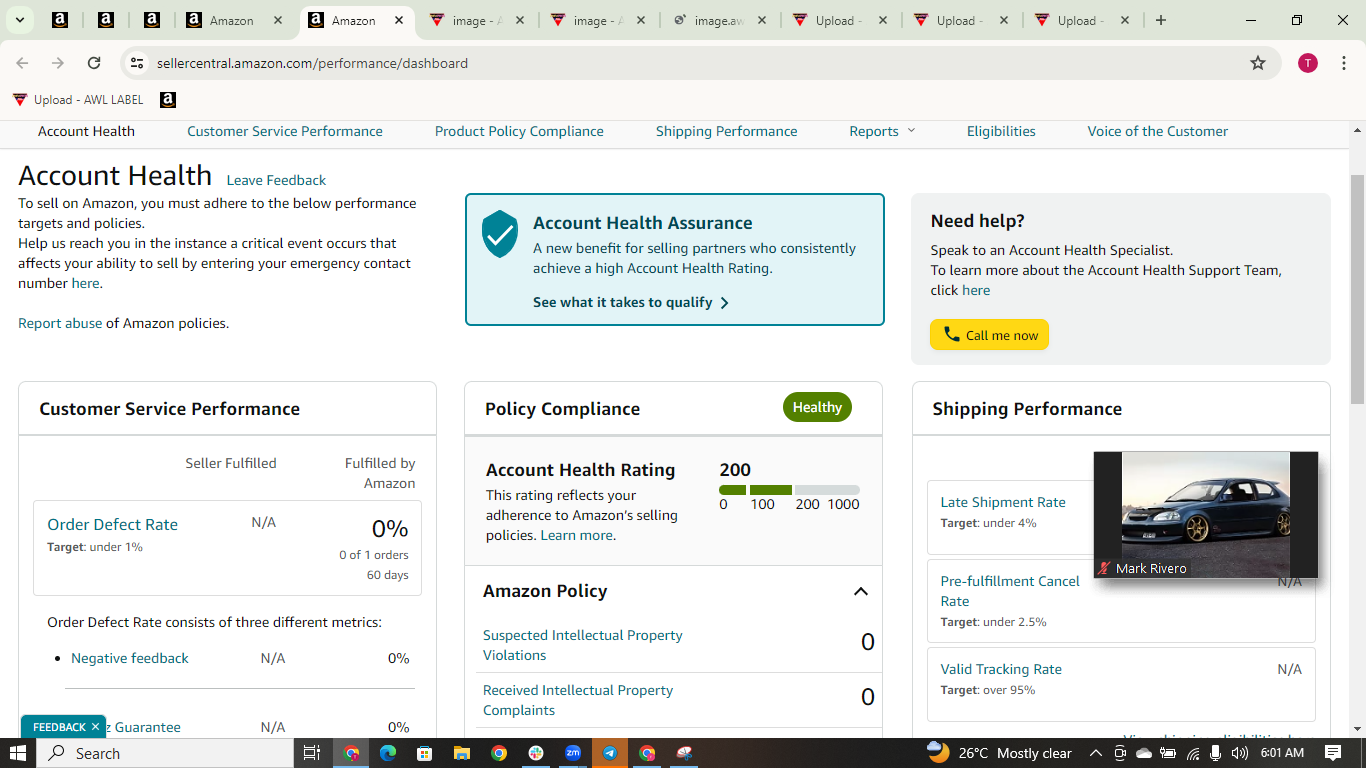The image size is (1366, 768).
Task: Click the here link in Need help box
Action: click(976, 290)
